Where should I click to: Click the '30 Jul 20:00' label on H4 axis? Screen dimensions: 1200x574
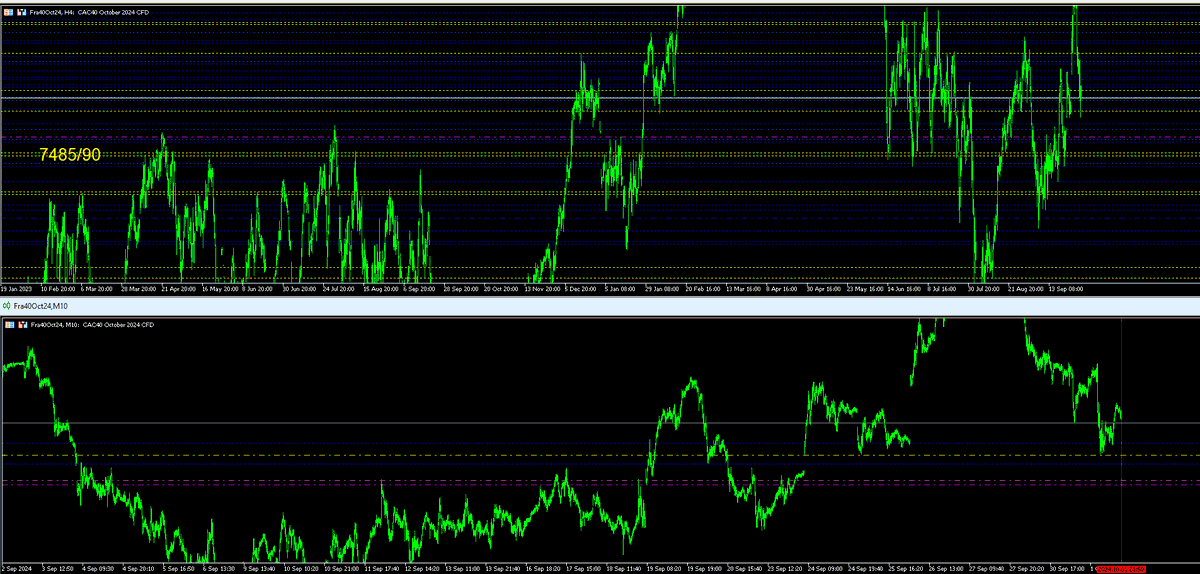(x=984, y=289)
